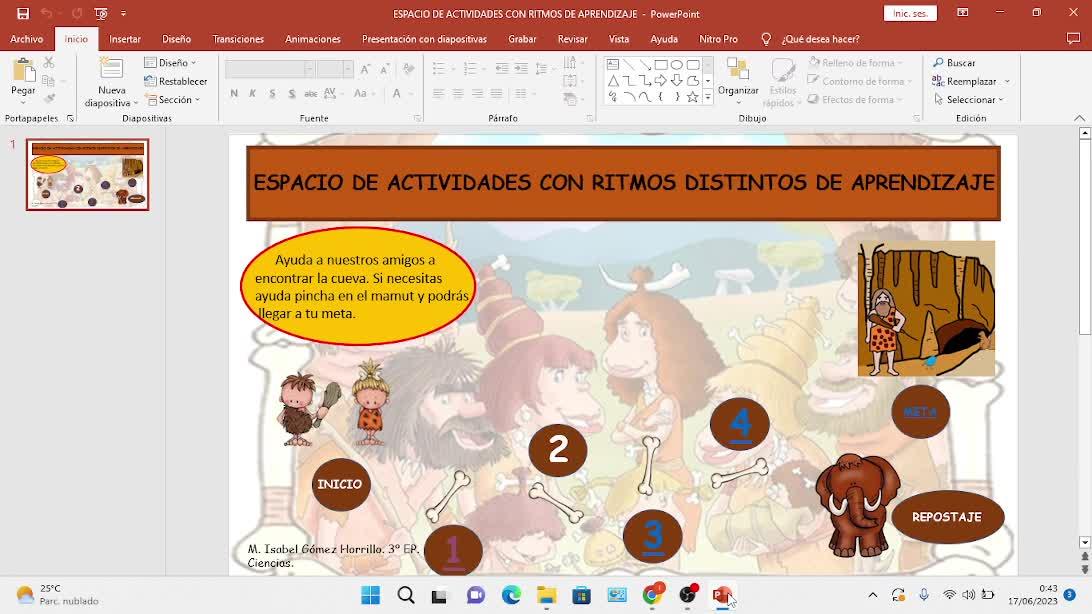Open the Organizar arrange tool
Screen dimensions: 1092x614
click(x=738, y=78)
